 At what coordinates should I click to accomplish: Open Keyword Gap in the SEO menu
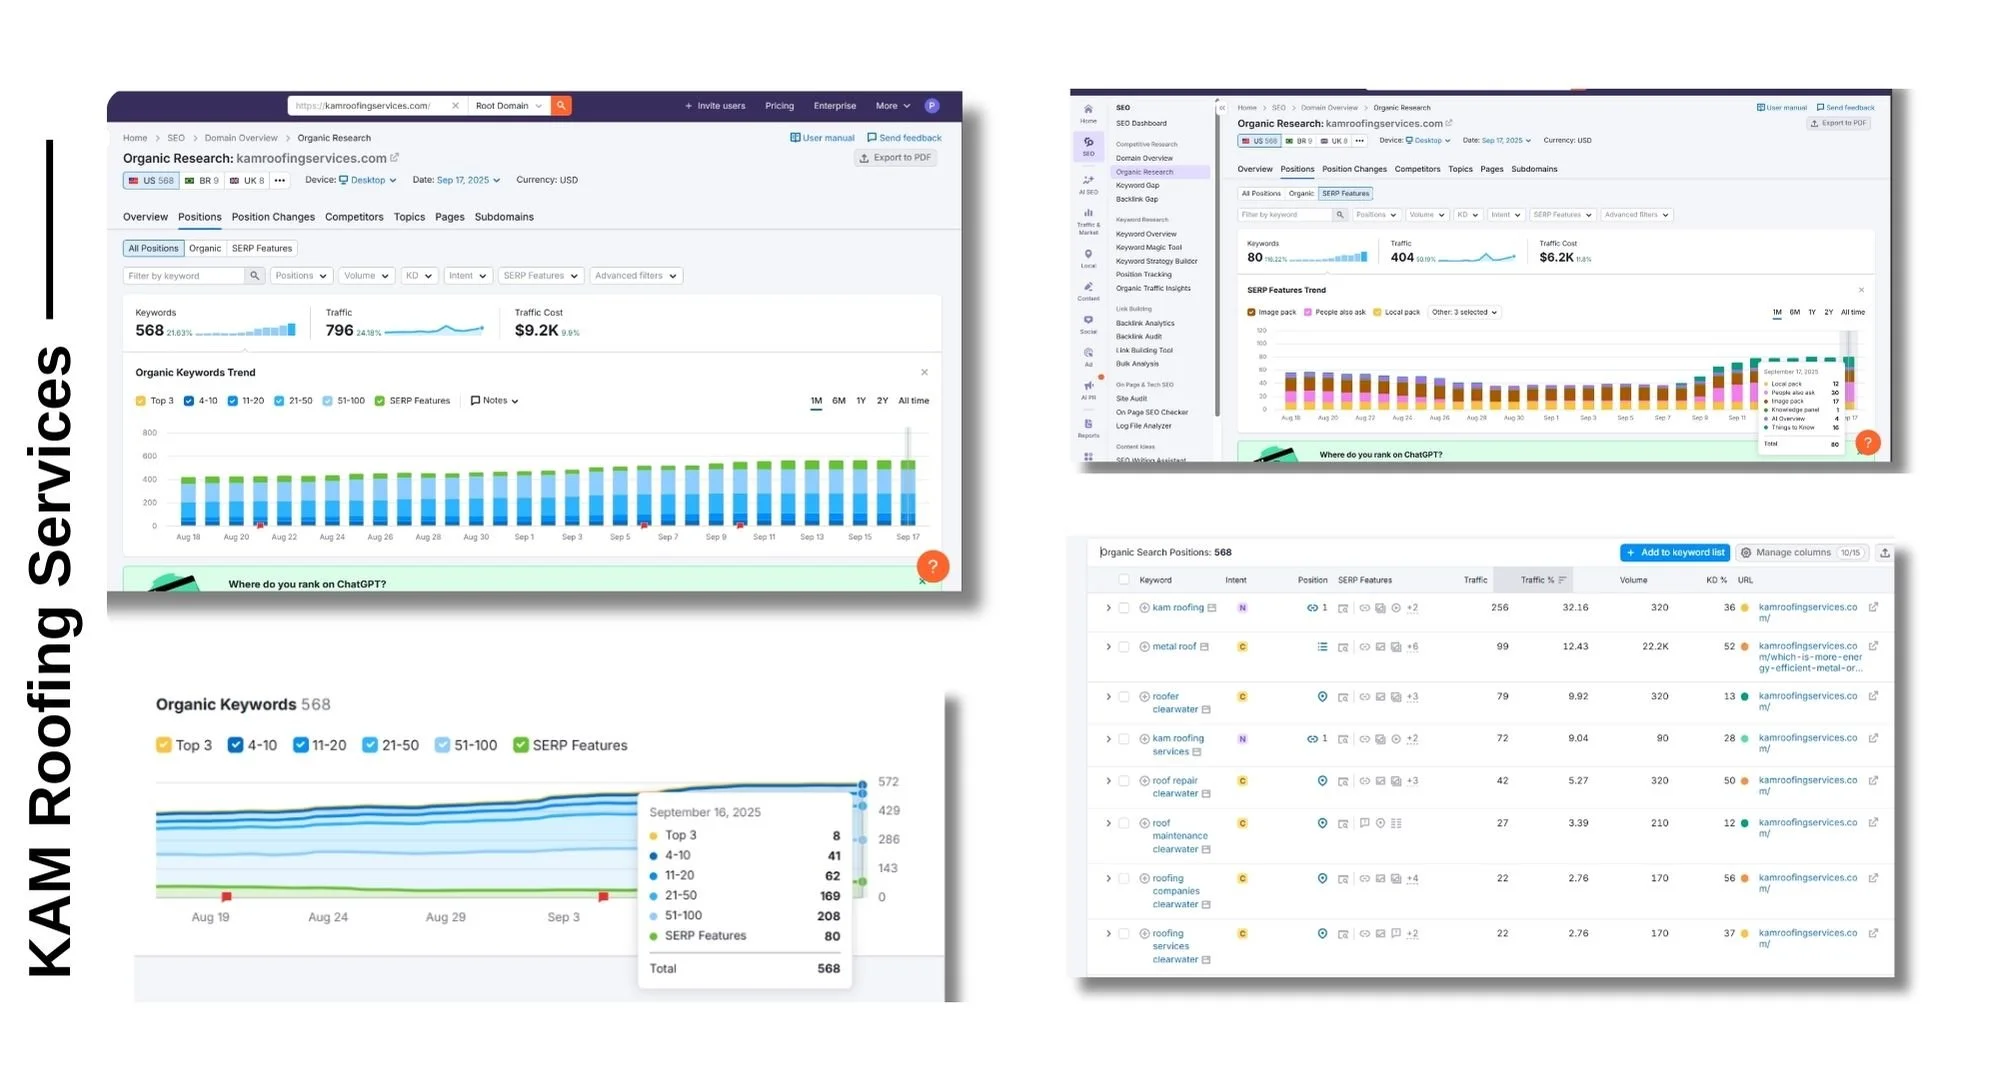click(1137, 185)
